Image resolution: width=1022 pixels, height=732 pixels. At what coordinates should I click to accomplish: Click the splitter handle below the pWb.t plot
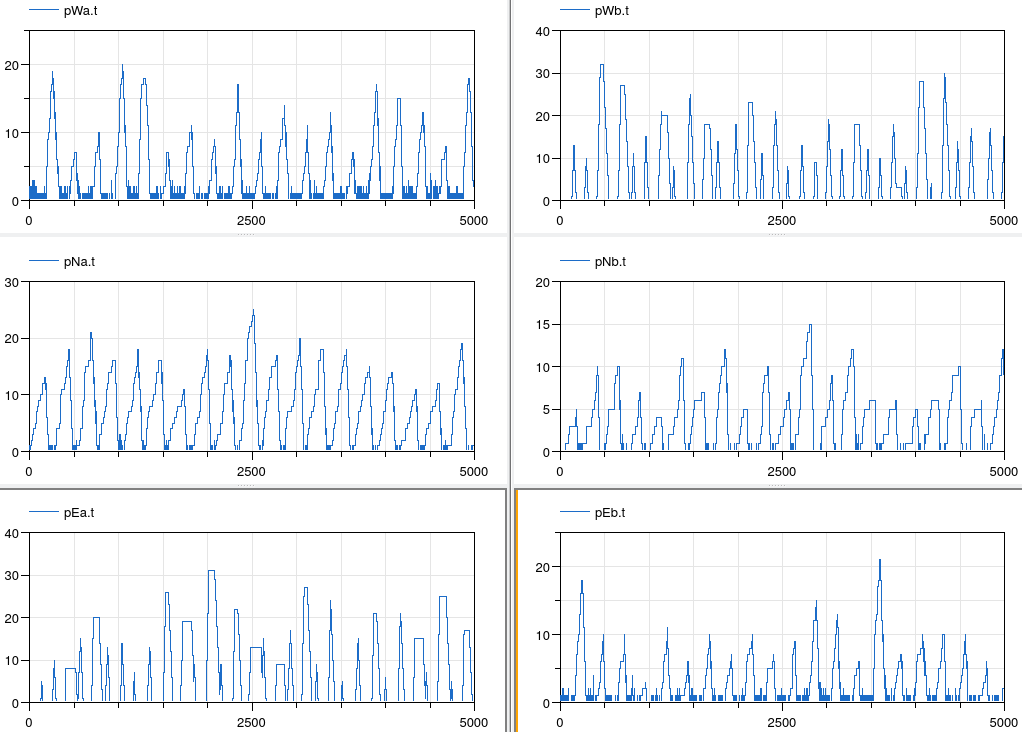777,235
